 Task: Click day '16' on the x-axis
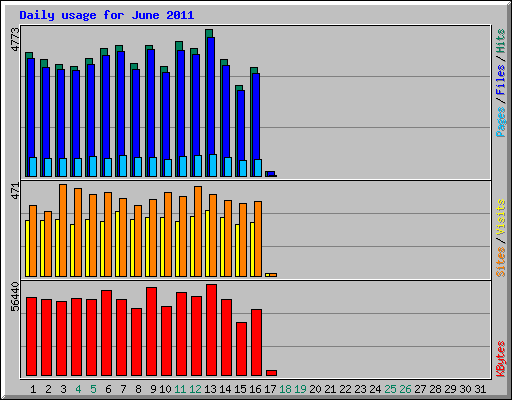[x=255, y=389]
